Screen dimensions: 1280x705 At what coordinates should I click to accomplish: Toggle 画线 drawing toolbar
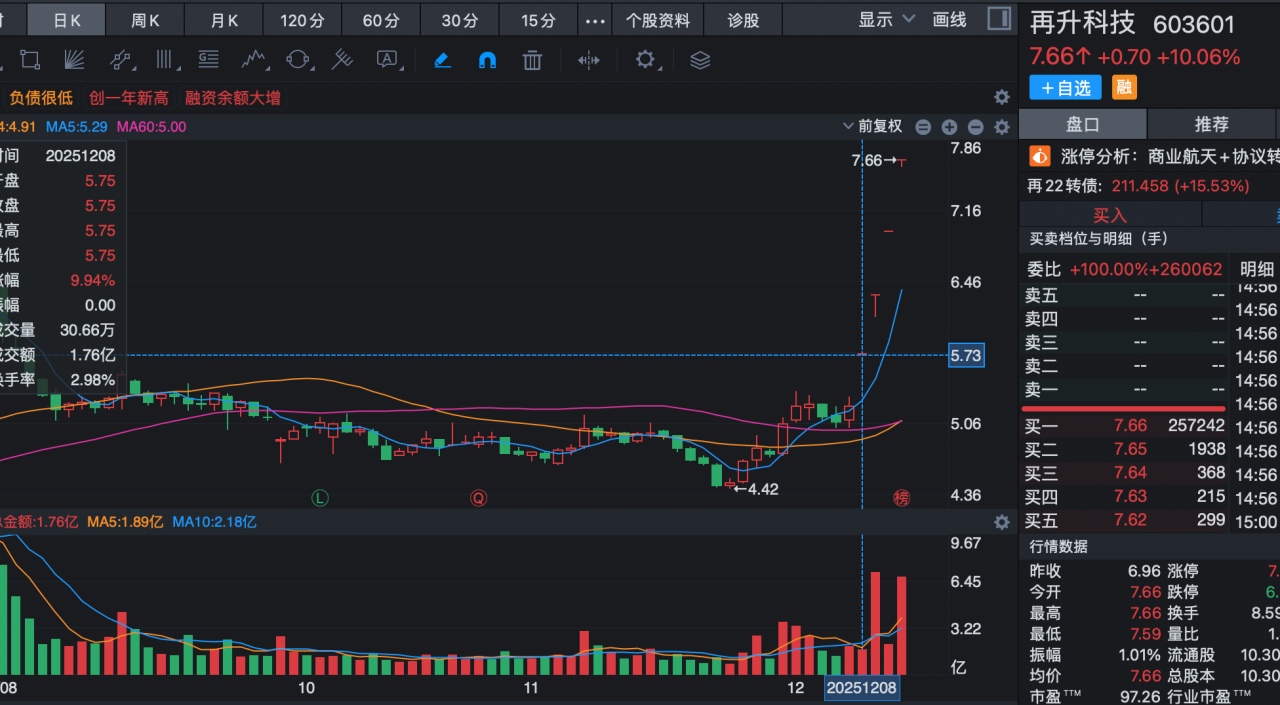[x=949, y=20]
